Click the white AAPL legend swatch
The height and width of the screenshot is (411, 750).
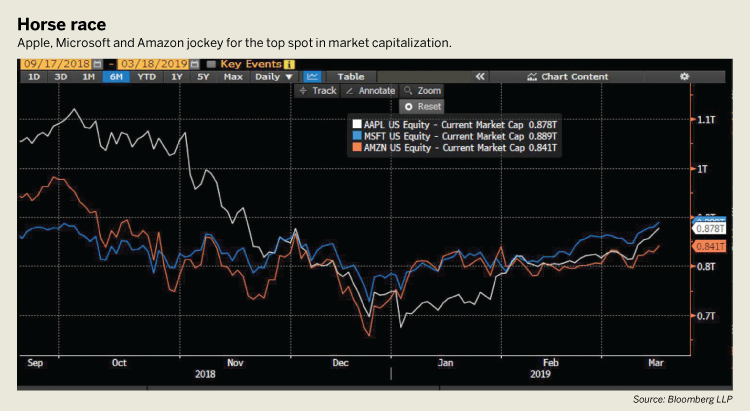click(x=357, y=124)
